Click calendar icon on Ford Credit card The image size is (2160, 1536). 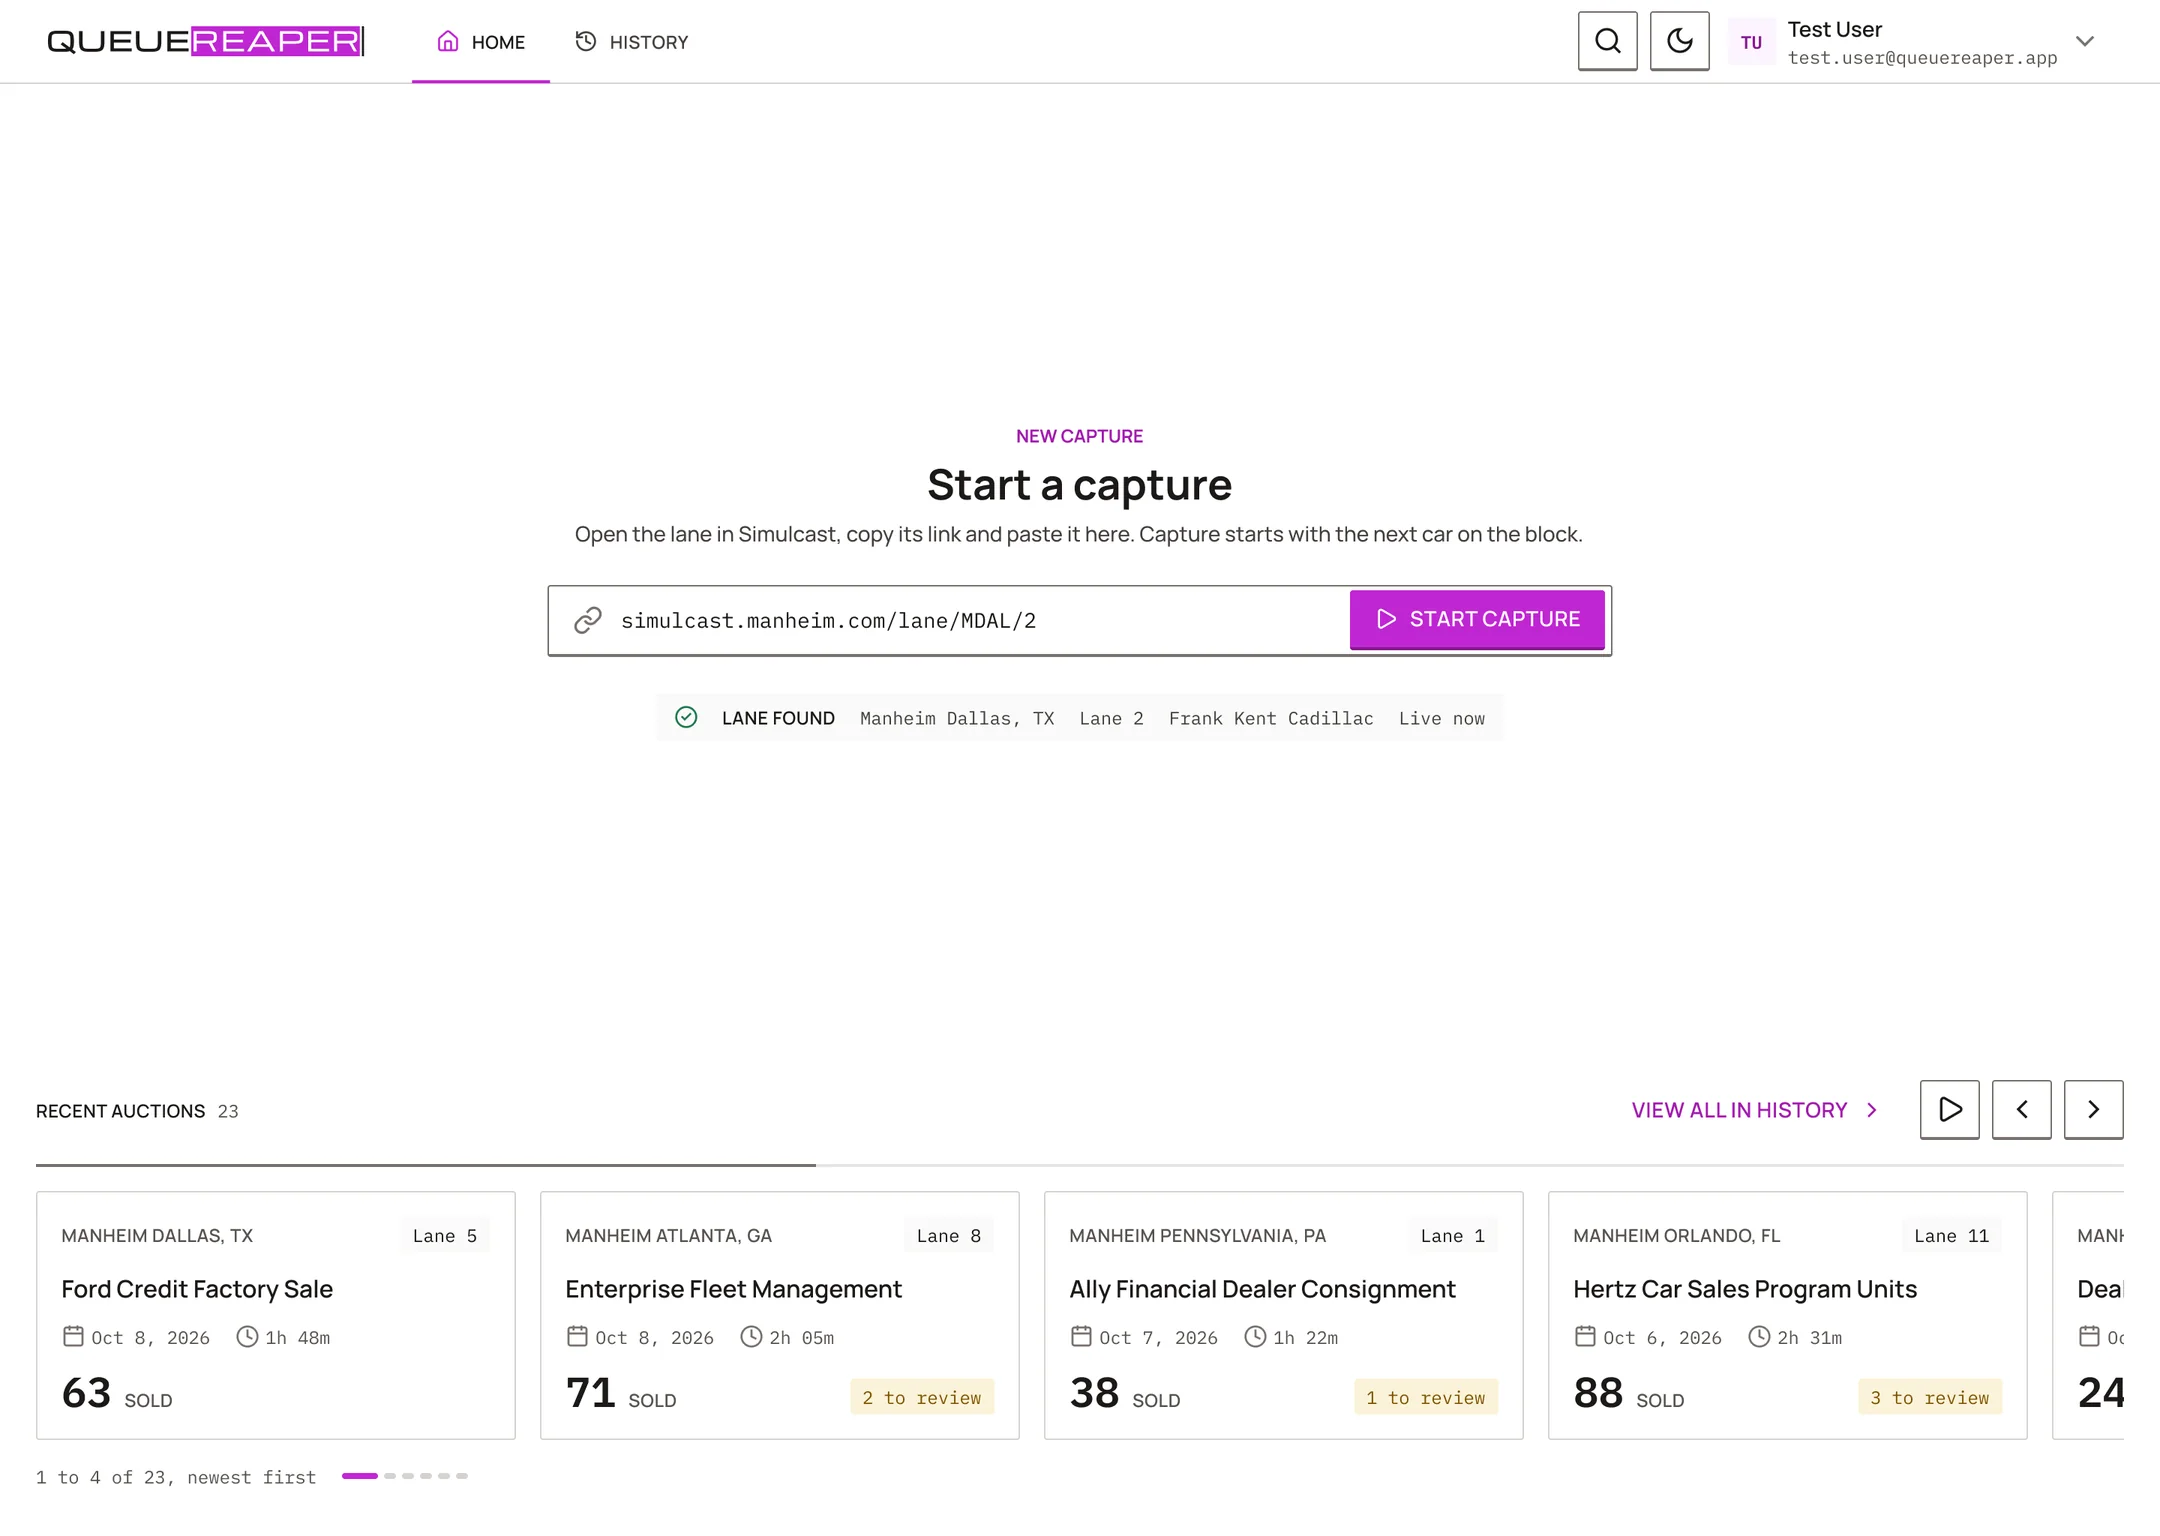click(73, 1336)
